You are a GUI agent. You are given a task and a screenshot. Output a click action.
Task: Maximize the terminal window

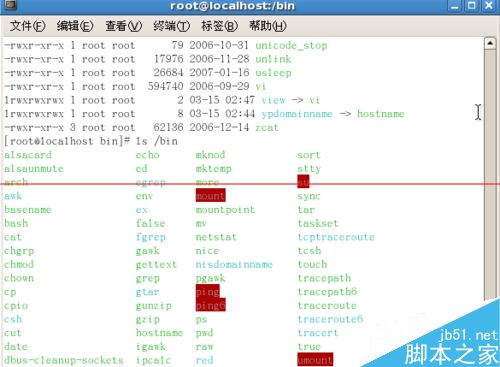coord(472,6)
